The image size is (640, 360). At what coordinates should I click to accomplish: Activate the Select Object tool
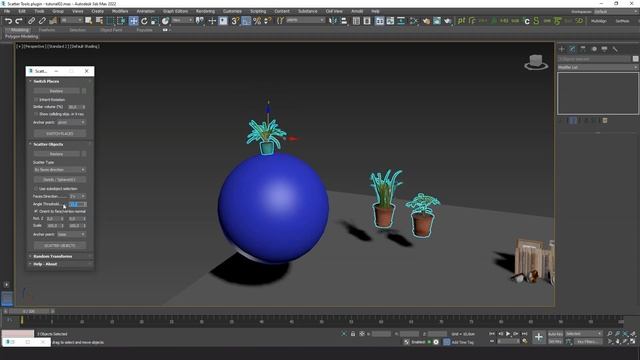pyautogui.click(x=88, y=21)
